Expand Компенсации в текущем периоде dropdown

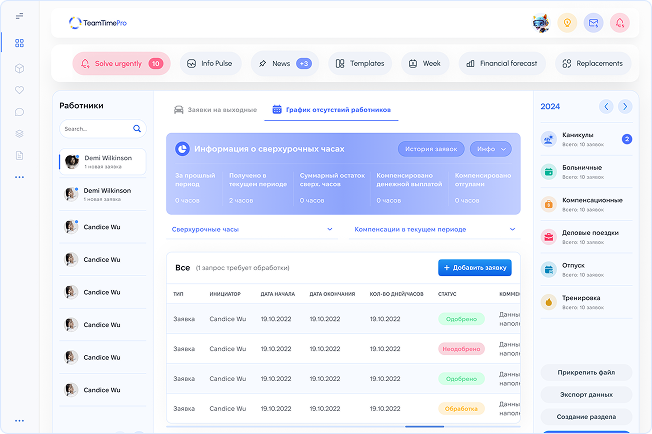coord(435,229)
